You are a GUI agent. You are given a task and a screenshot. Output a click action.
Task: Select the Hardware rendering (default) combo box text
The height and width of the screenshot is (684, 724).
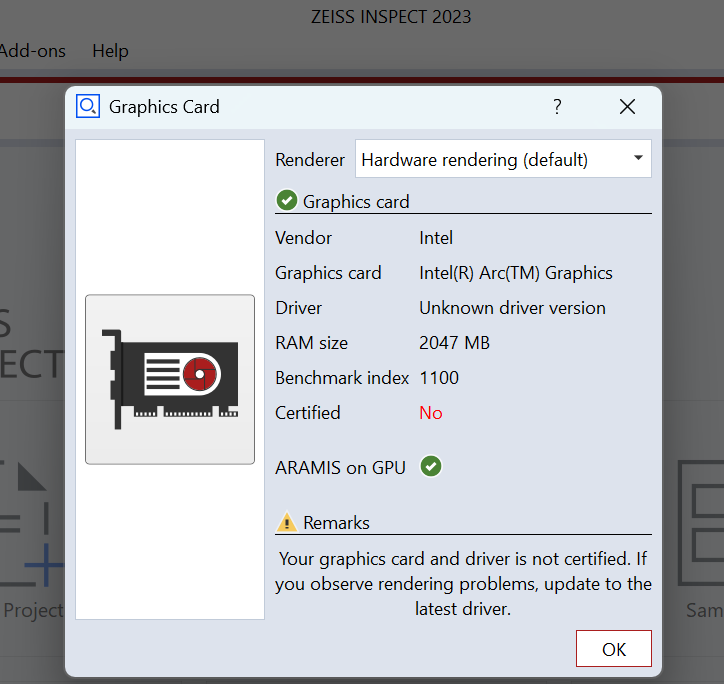(x=475, y=160)
